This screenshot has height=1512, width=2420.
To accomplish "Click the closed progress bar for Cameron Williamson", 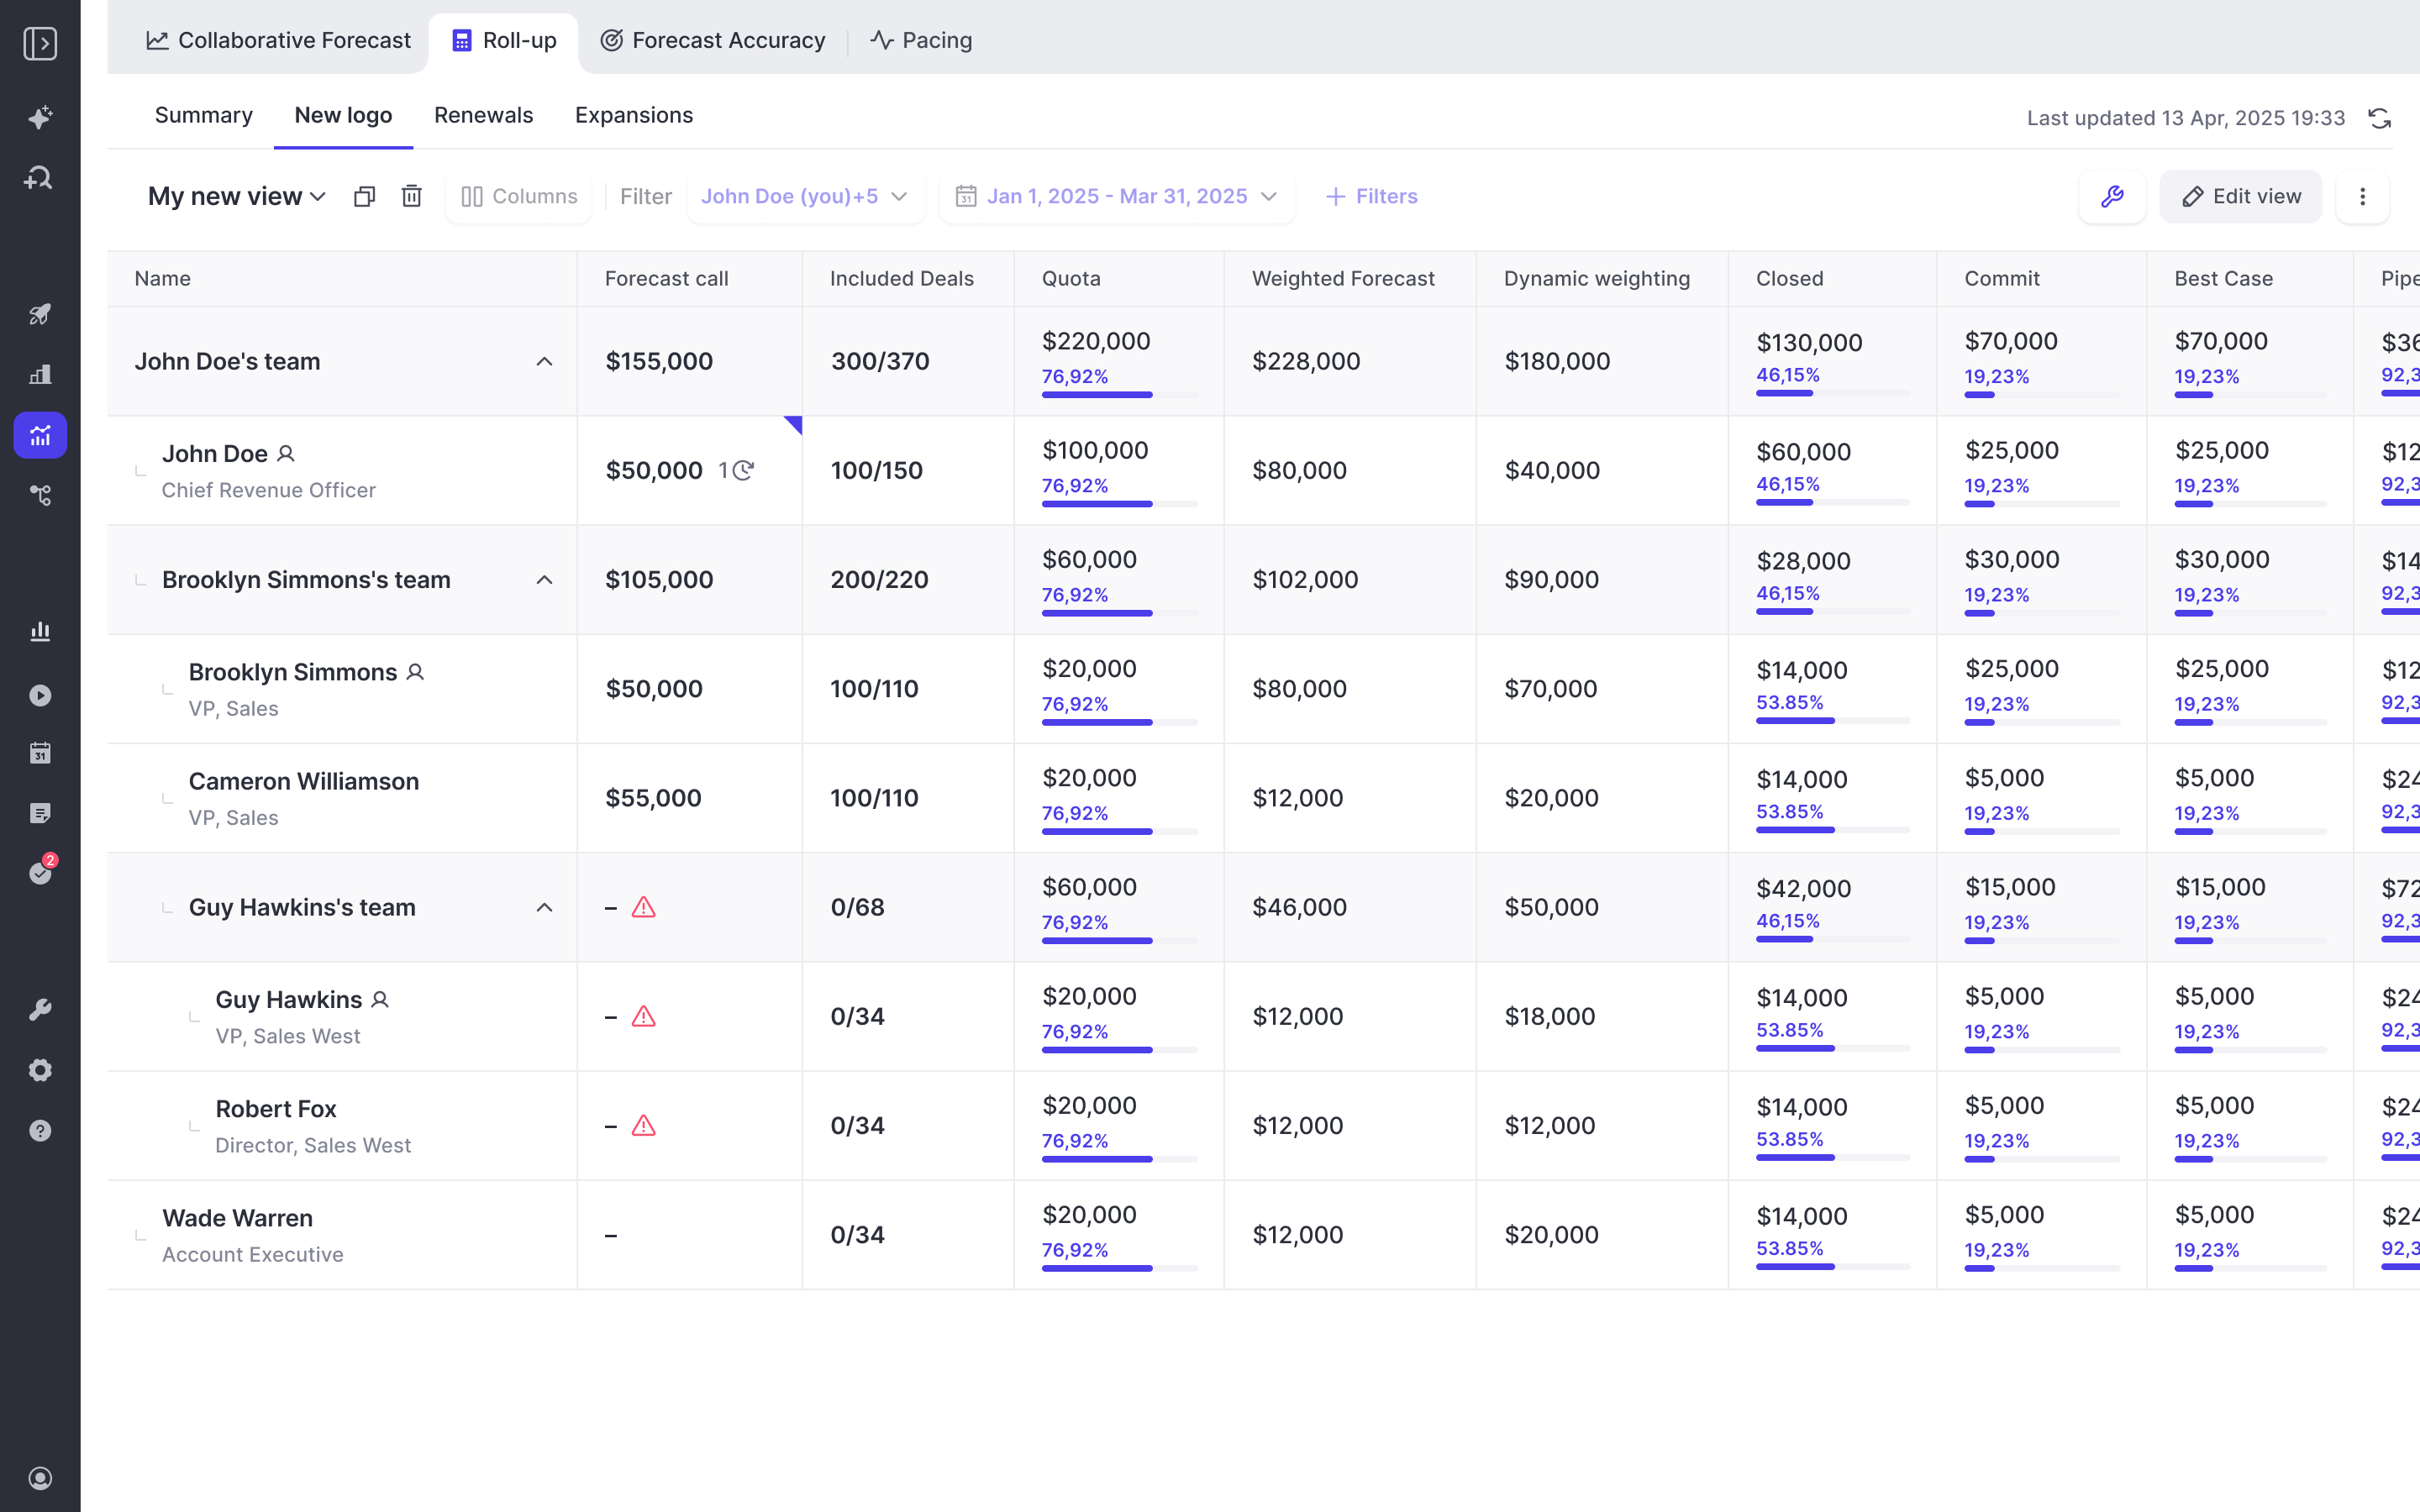I will coord(1832,830).
